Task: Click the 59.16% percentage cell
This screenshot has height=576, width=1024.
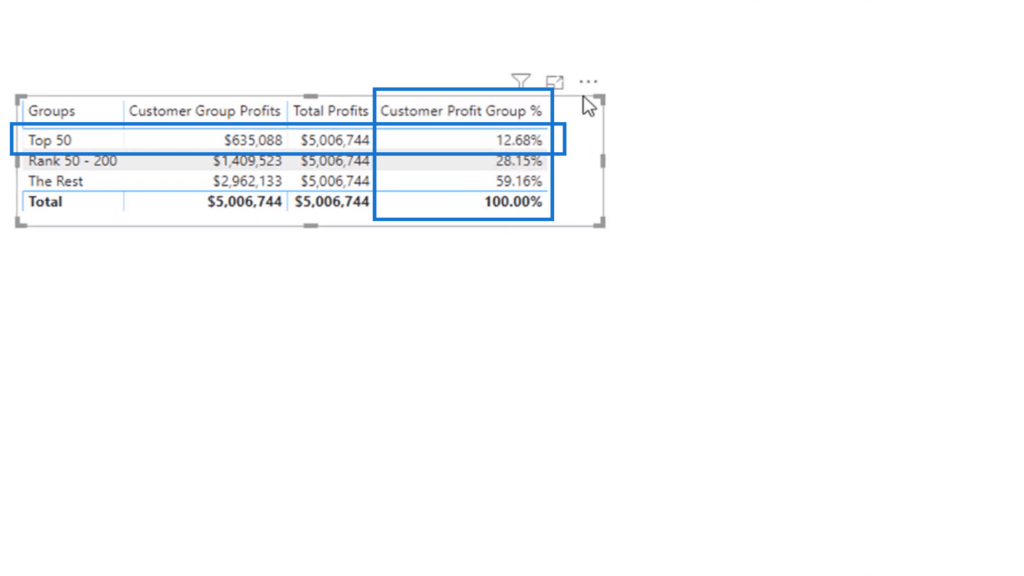Action: pos(519,181)
